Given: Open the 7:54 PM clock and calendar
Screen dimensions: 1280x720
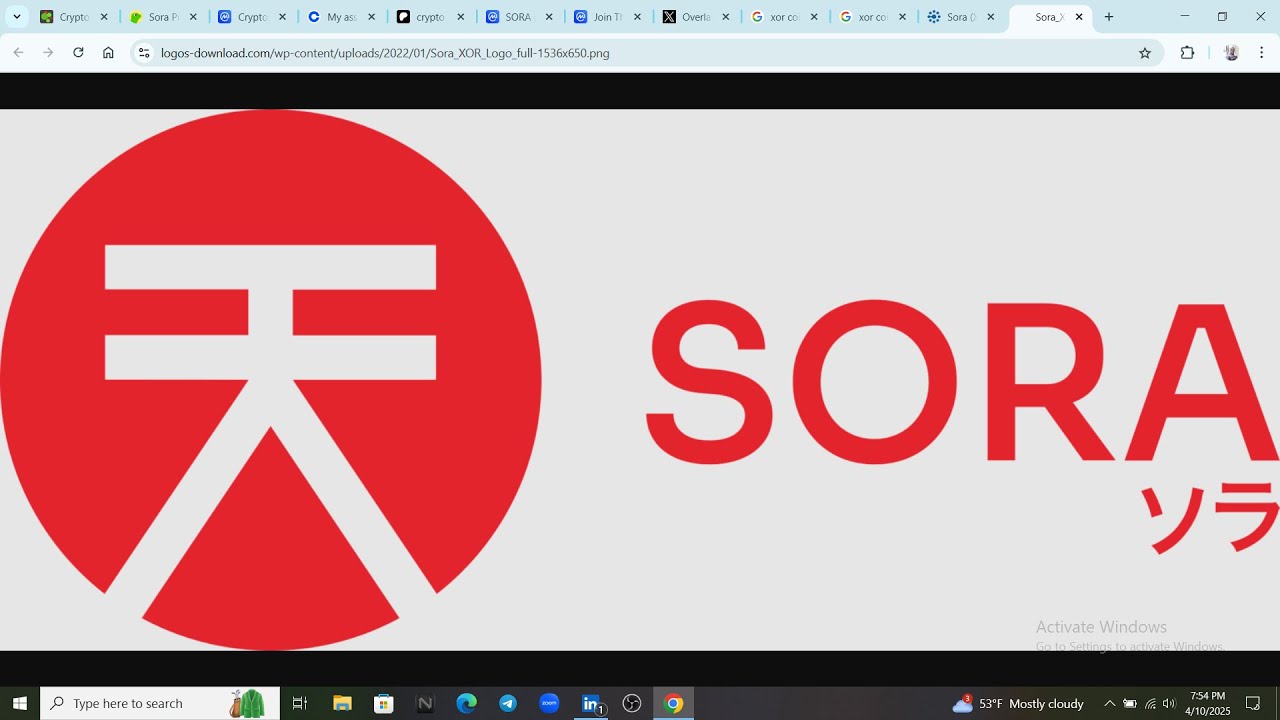Looking at the screenshot, I should (x=1207, y=703).
